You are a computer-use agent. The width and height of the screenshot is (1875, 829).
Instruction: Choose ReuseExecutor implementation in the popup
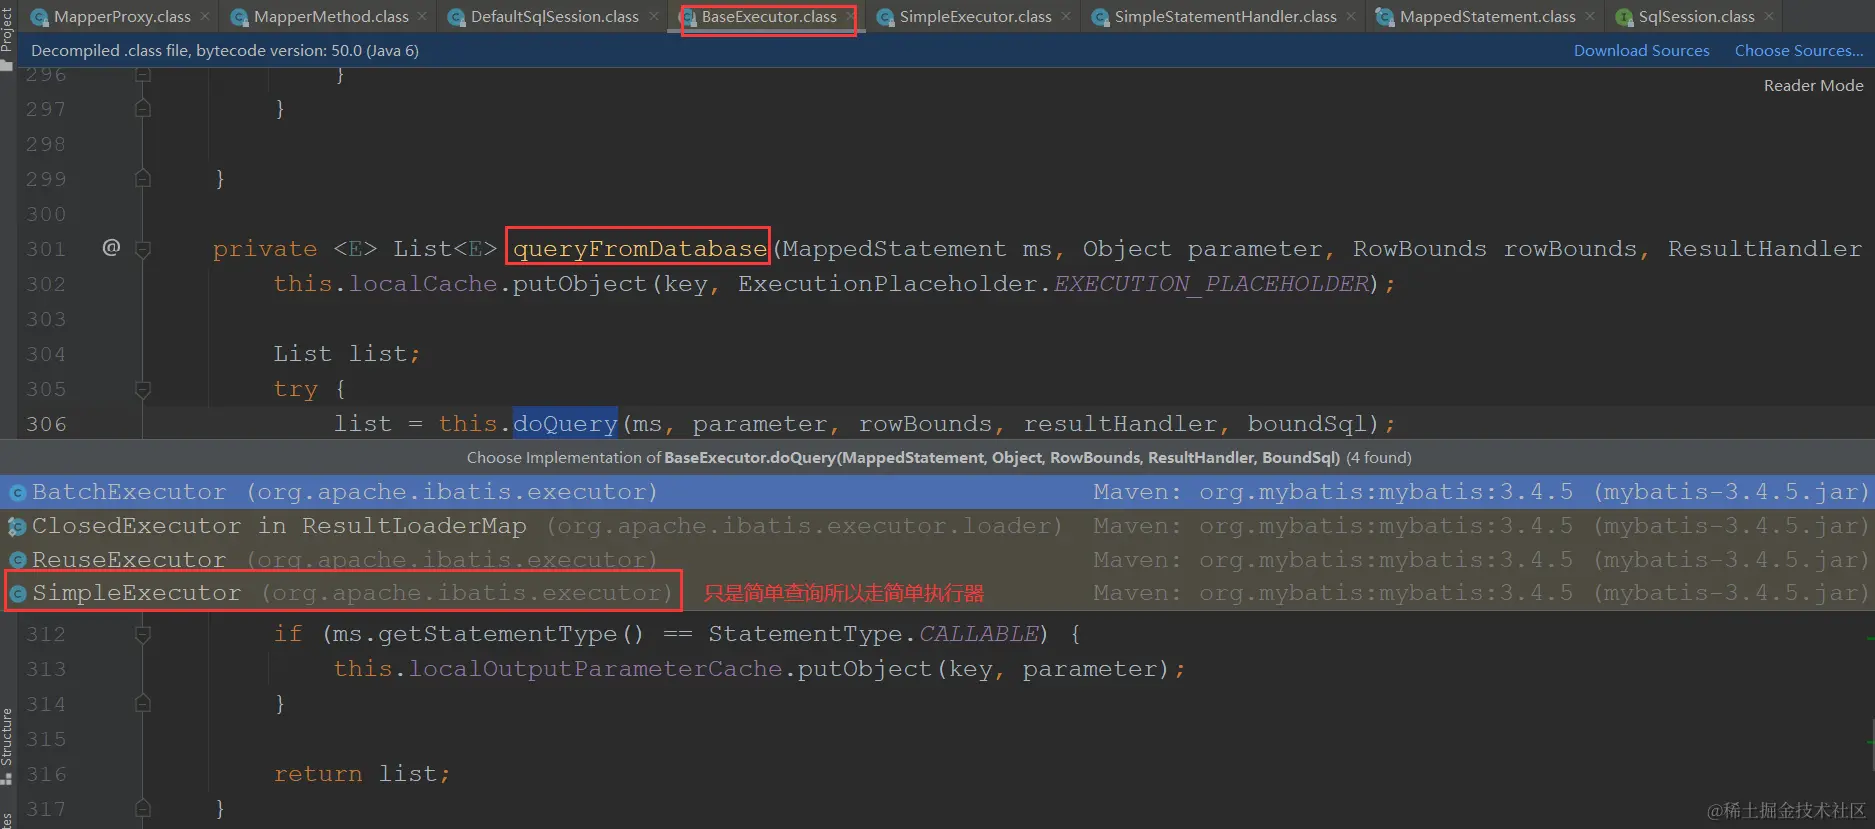point(937,560)
